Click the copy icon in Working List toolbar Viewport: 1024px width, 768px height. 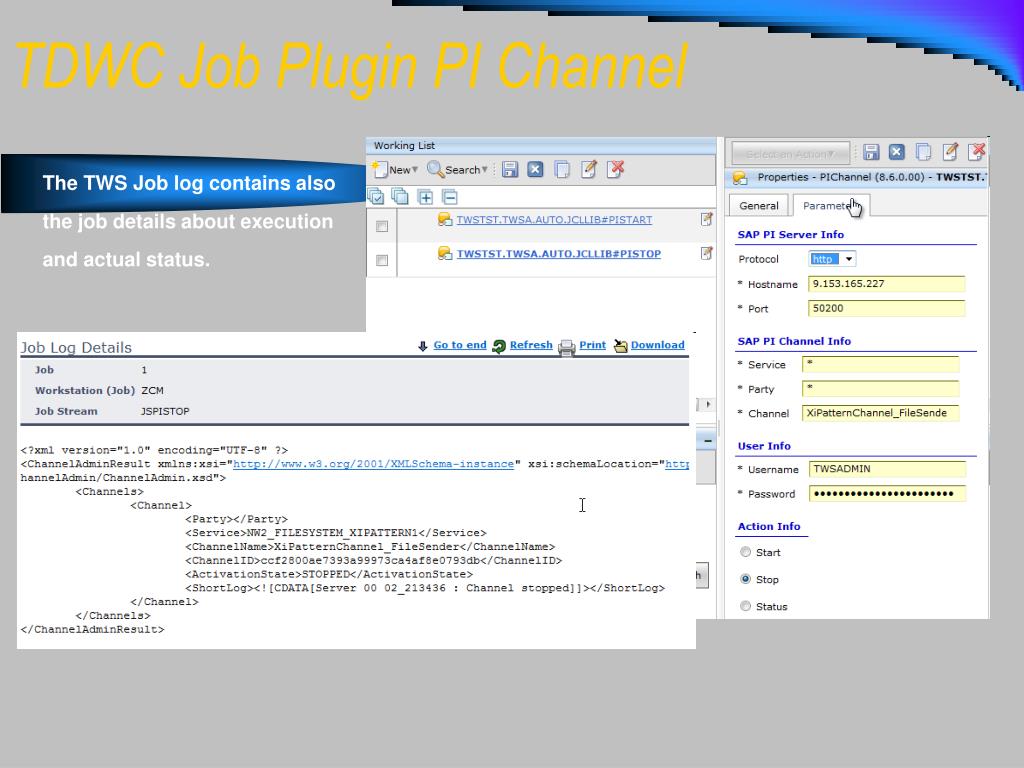[x=562, y=170]
